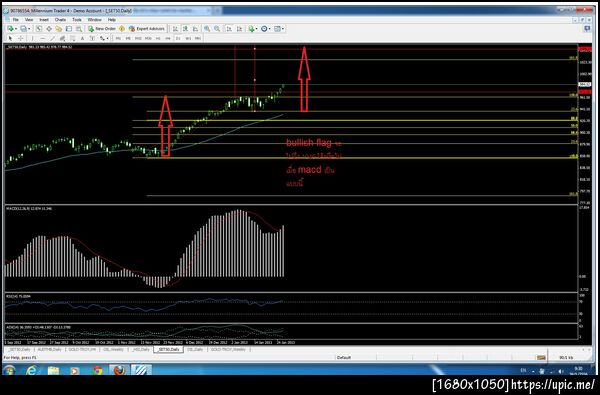Open the View menu
Image resolution: width=600 pixels, height=395 pixels.
point(29,20)
